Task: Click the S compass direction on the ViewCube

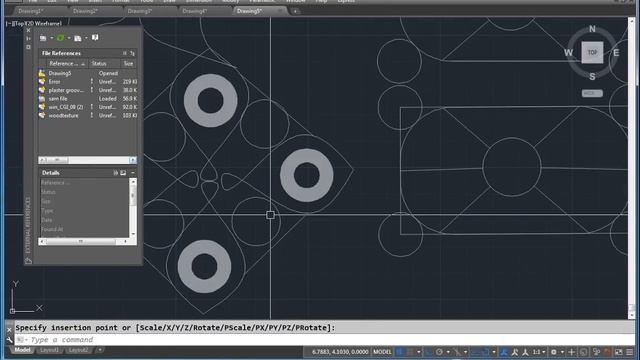Action: pos(592,76)
